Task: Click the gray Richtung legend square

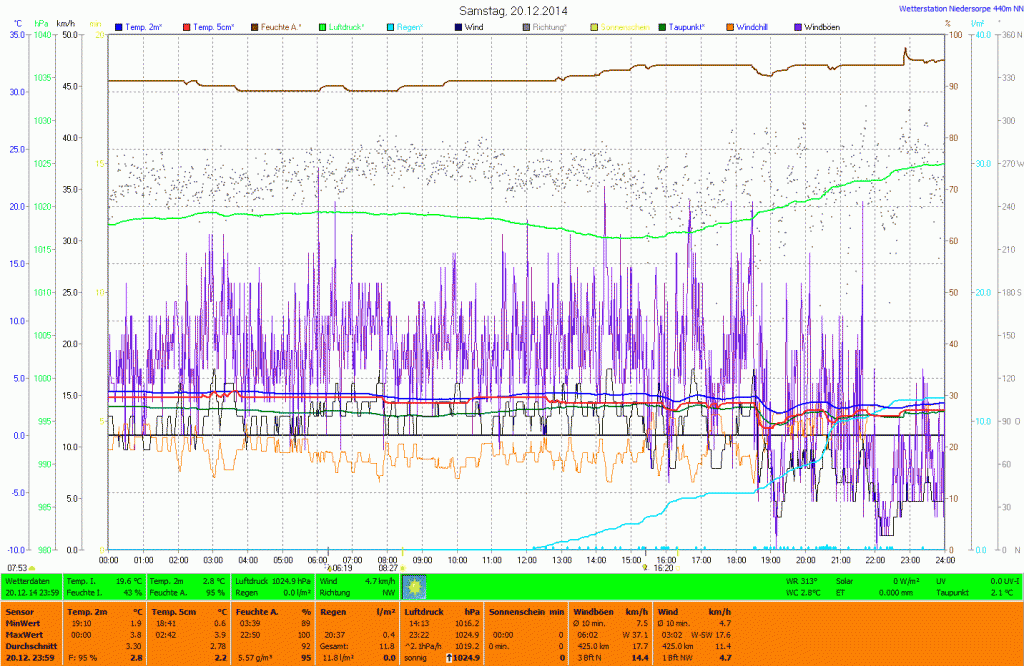Action: coord(527,25)
